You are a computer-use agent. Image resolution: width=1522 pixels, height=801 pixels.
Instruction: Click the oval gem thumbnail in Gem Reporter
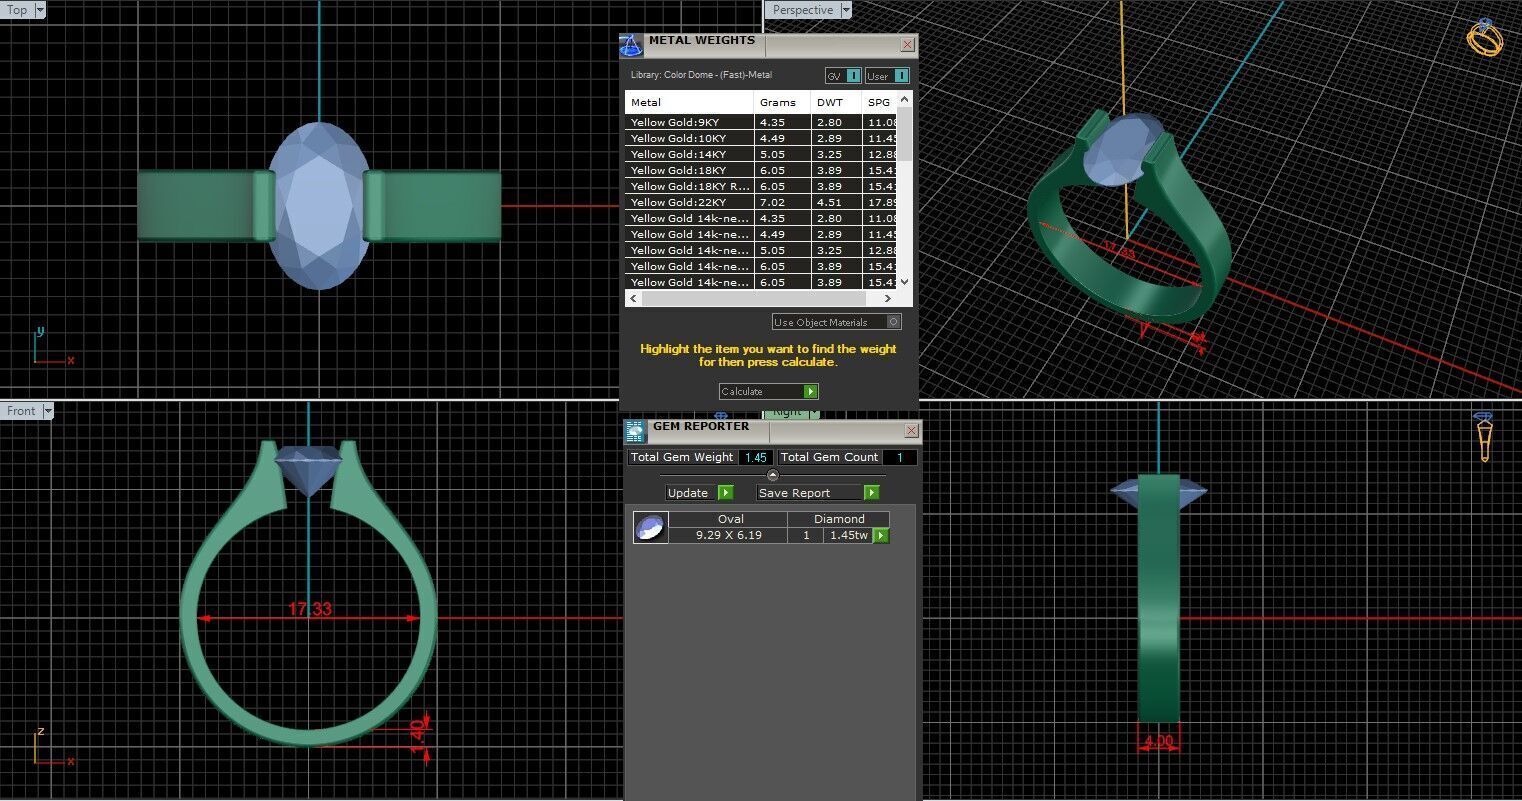click(x=651, y=527)
